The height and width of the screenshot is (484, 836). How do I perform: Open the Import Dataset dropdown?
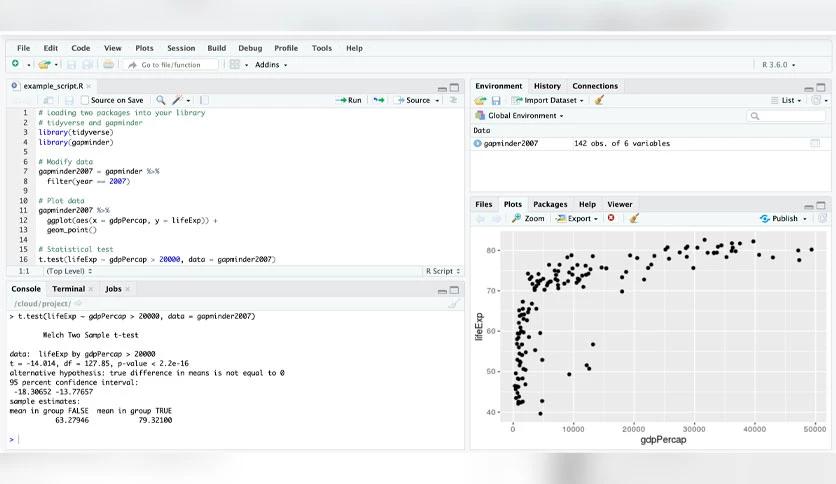548,100
